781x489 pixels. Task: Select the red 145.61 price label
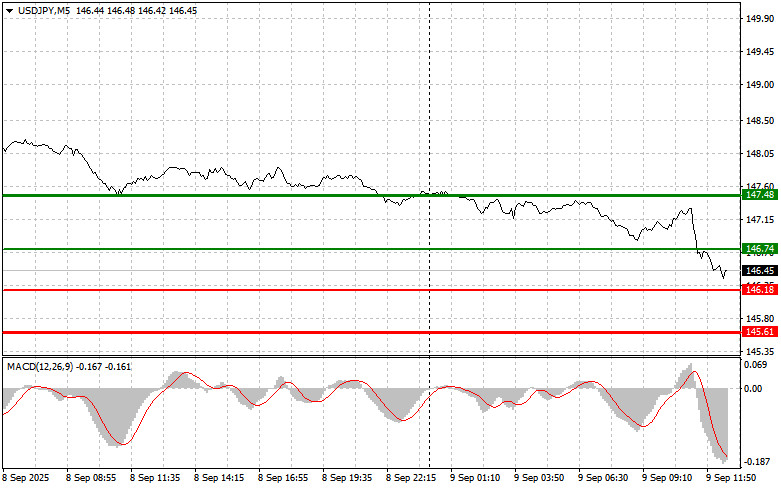click(760, 331)
